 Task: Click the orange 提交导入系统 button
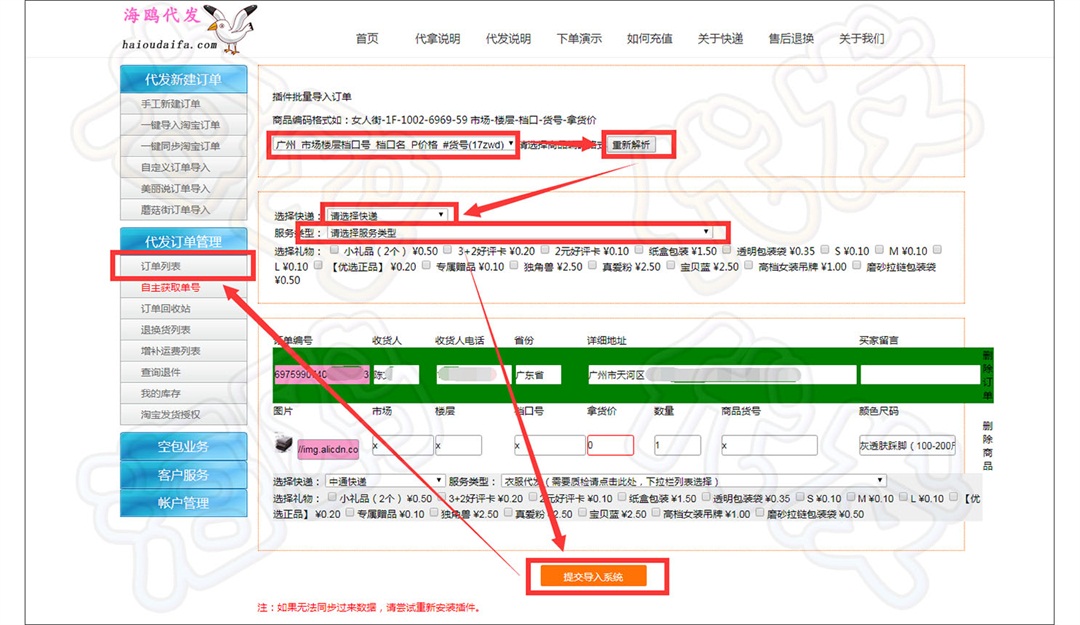[593, 577]
